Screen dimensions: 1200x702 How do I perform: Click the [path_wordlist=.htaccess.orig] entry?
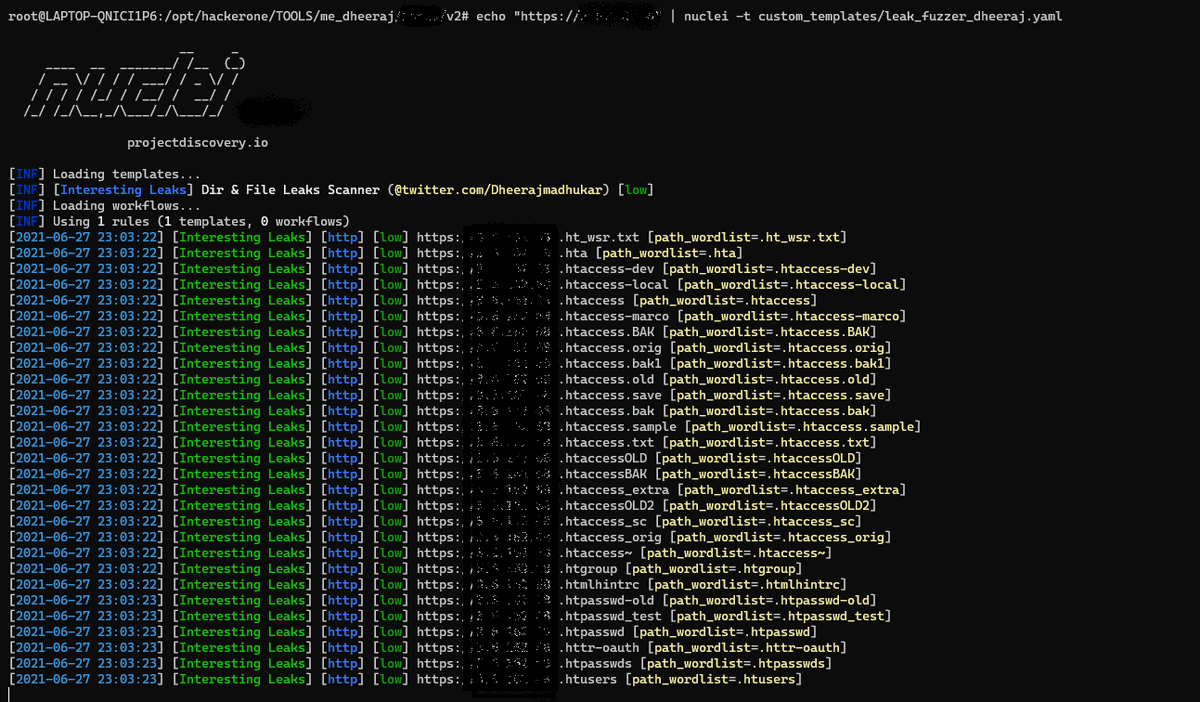(782, 348)
